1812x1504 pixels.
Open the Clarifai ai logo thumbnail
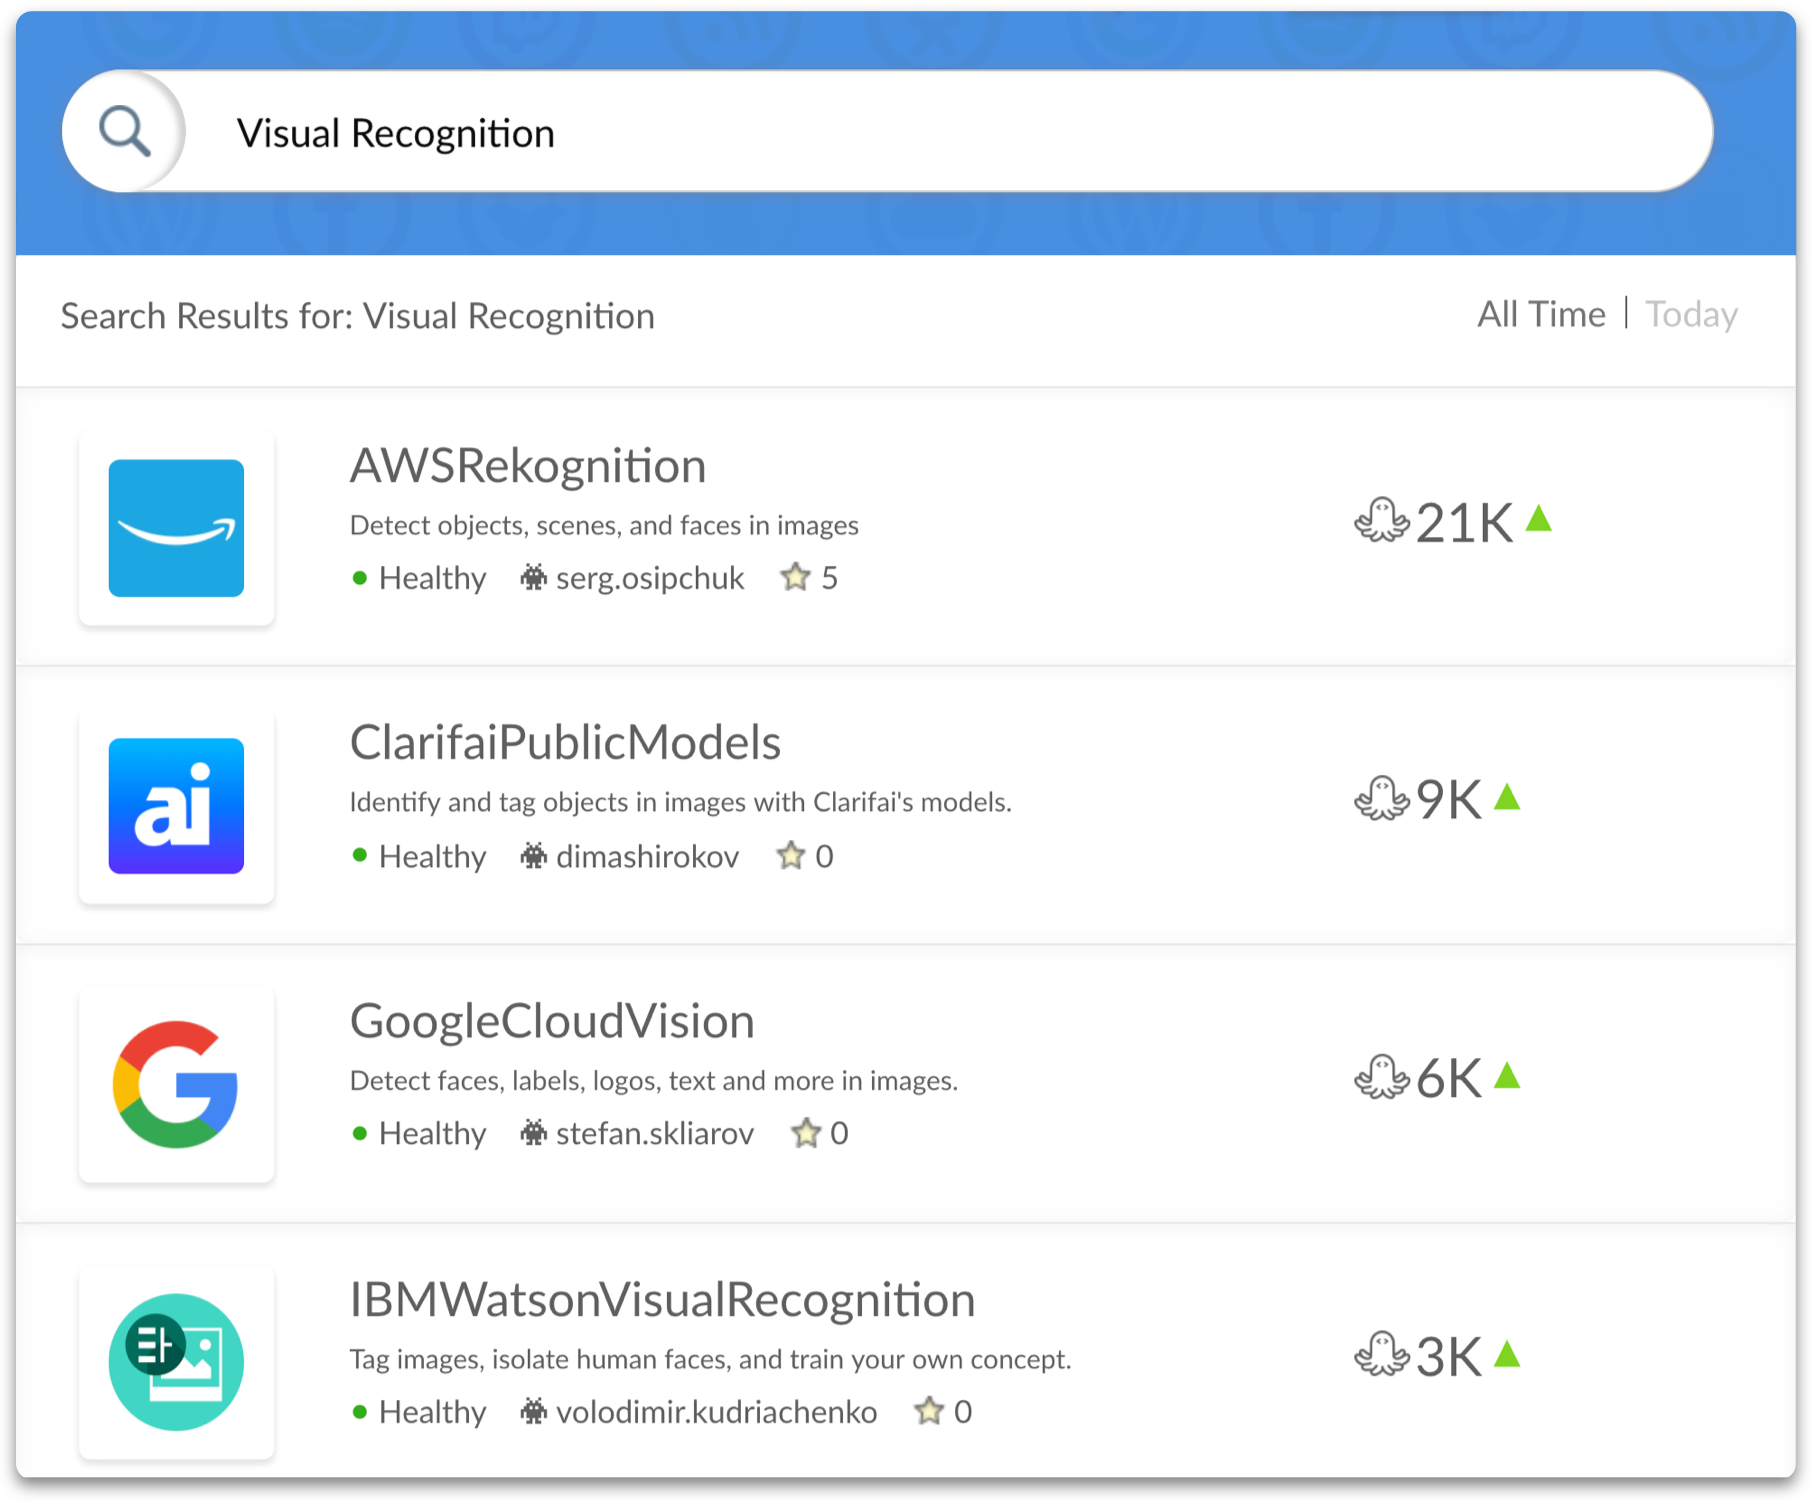pyautogui.click(x=176, y=806)
